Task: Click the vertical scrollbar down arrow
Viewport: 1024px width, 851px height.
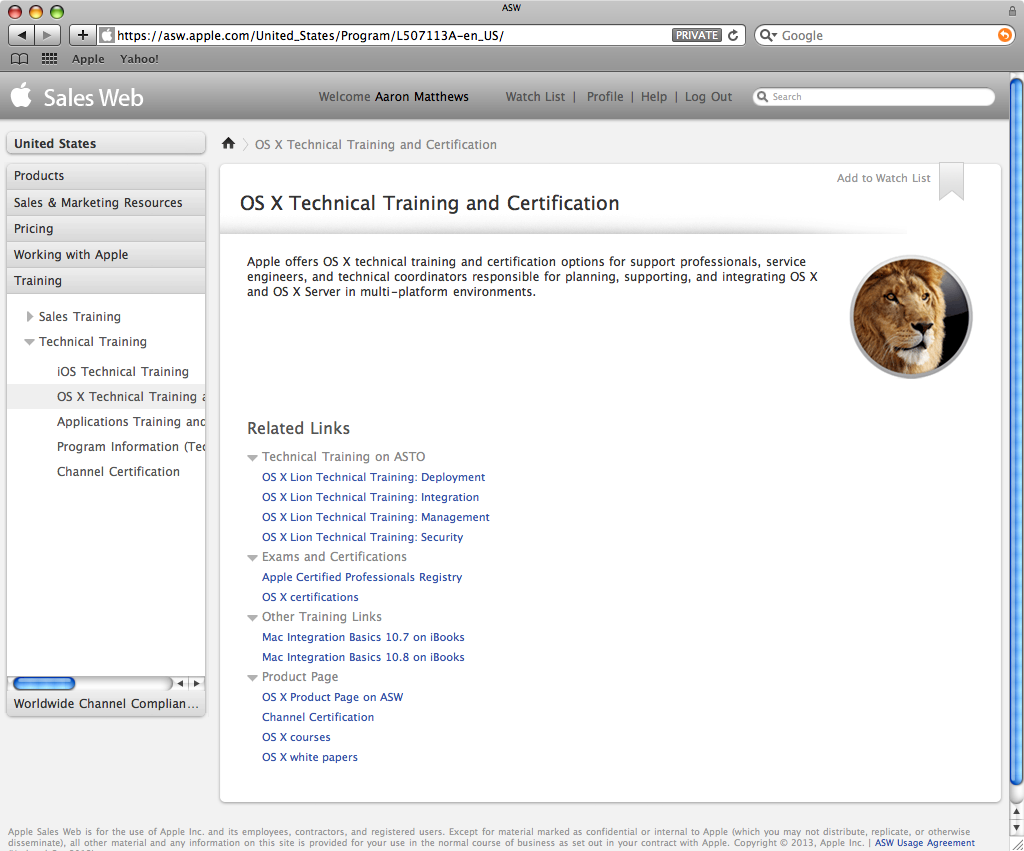Action: click(x=1016, y=828)
